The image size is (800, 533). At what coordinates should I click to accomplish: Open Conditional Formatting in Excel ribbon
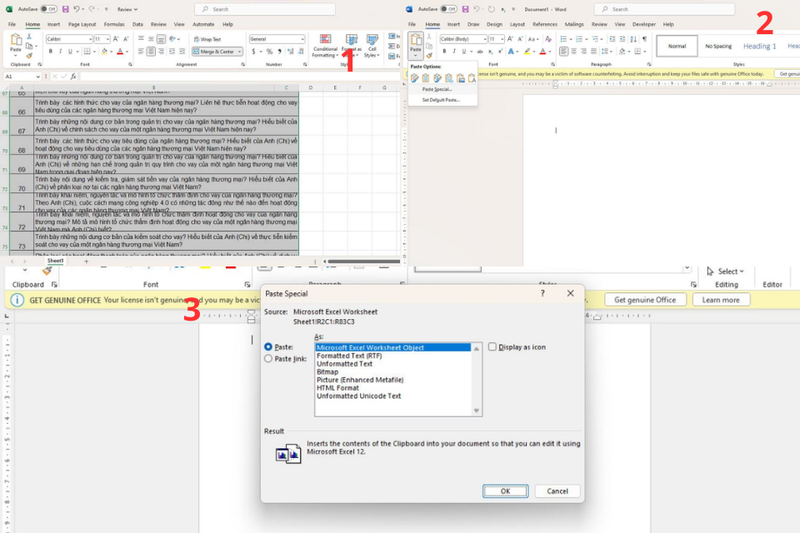coord(325,45)
